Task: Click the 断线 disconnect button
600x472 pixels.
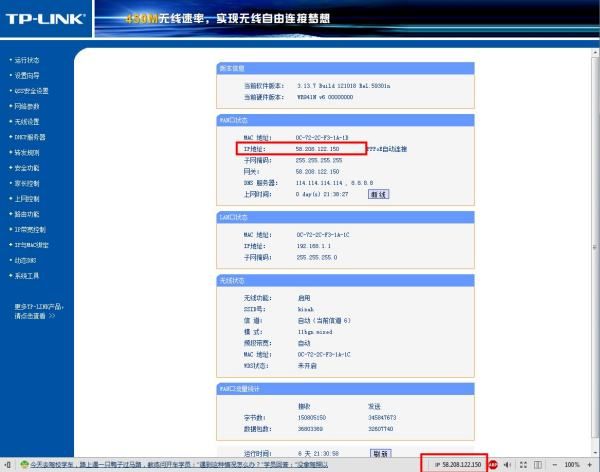Action: [x=378, y=194]
